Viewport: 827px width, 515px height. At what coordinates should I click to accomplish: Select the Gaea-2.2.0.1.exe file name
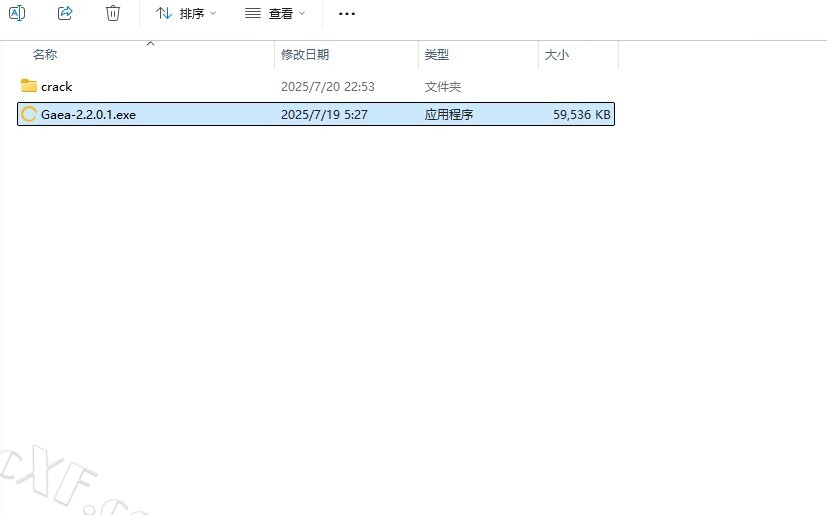88,115
